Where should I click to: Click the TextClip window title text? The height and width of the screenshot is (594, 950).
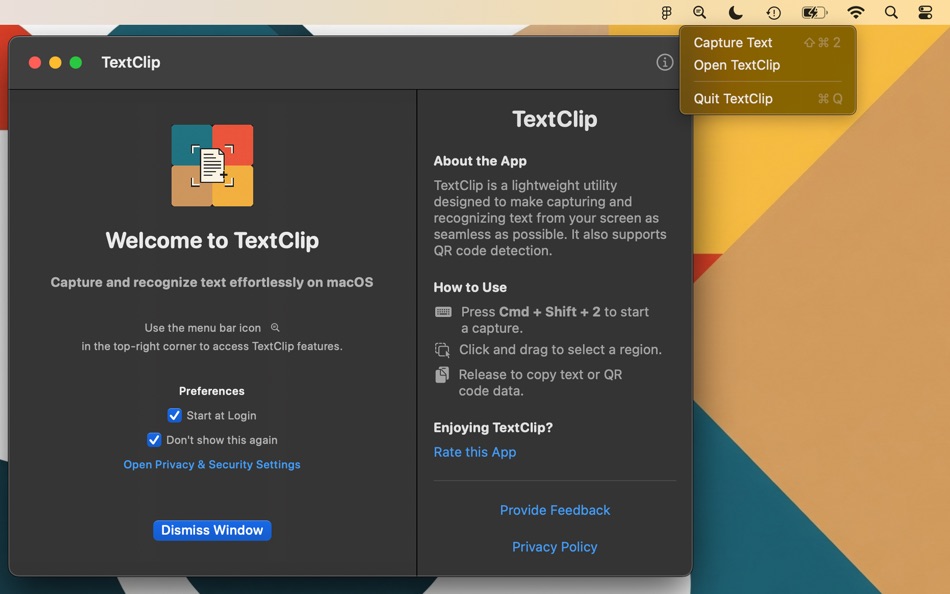[x=131, y=62]
